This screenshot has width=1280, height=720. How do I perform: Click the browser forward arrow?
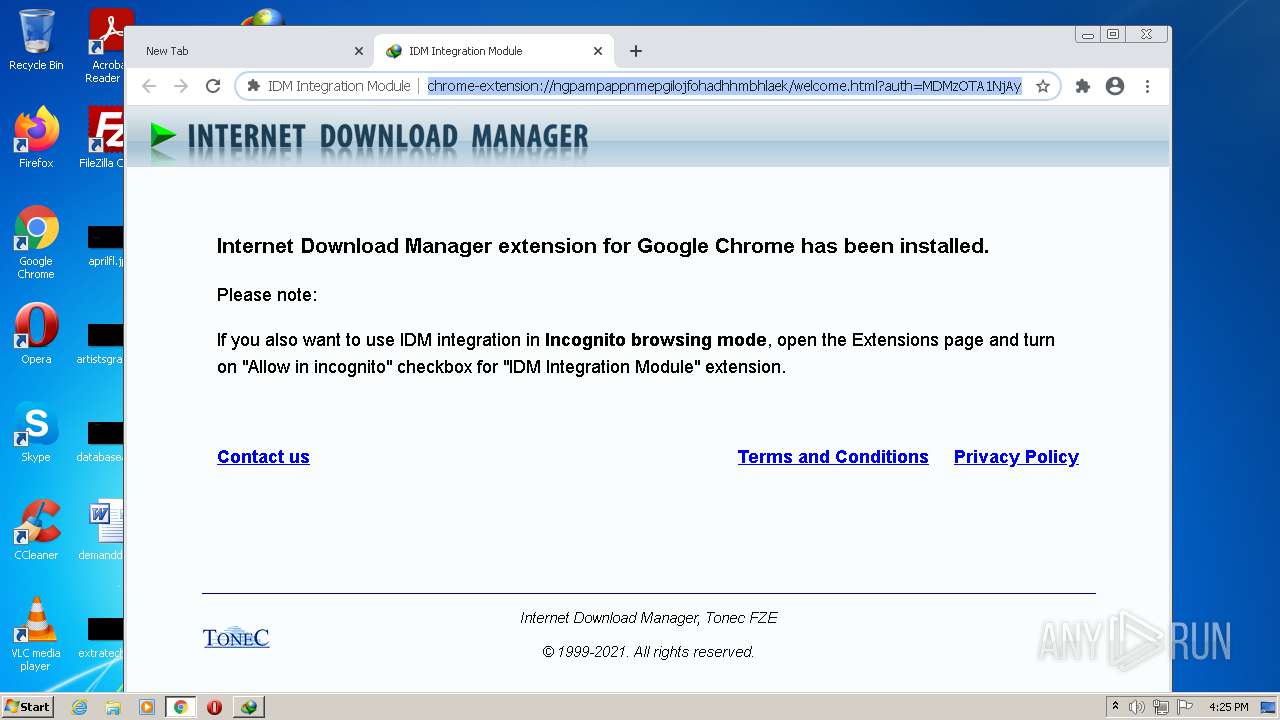(x=181, y=86)
